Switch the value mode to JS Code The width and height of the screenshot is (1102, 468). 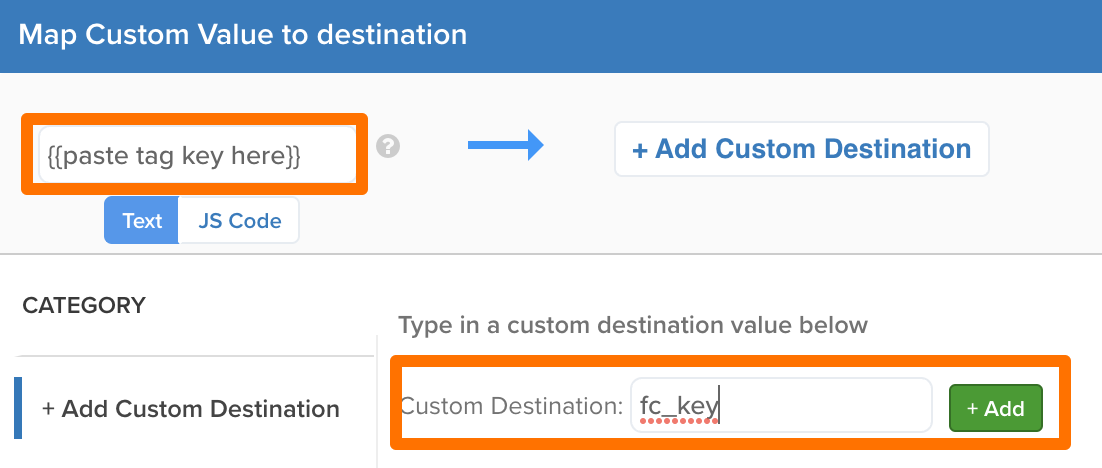238,220
